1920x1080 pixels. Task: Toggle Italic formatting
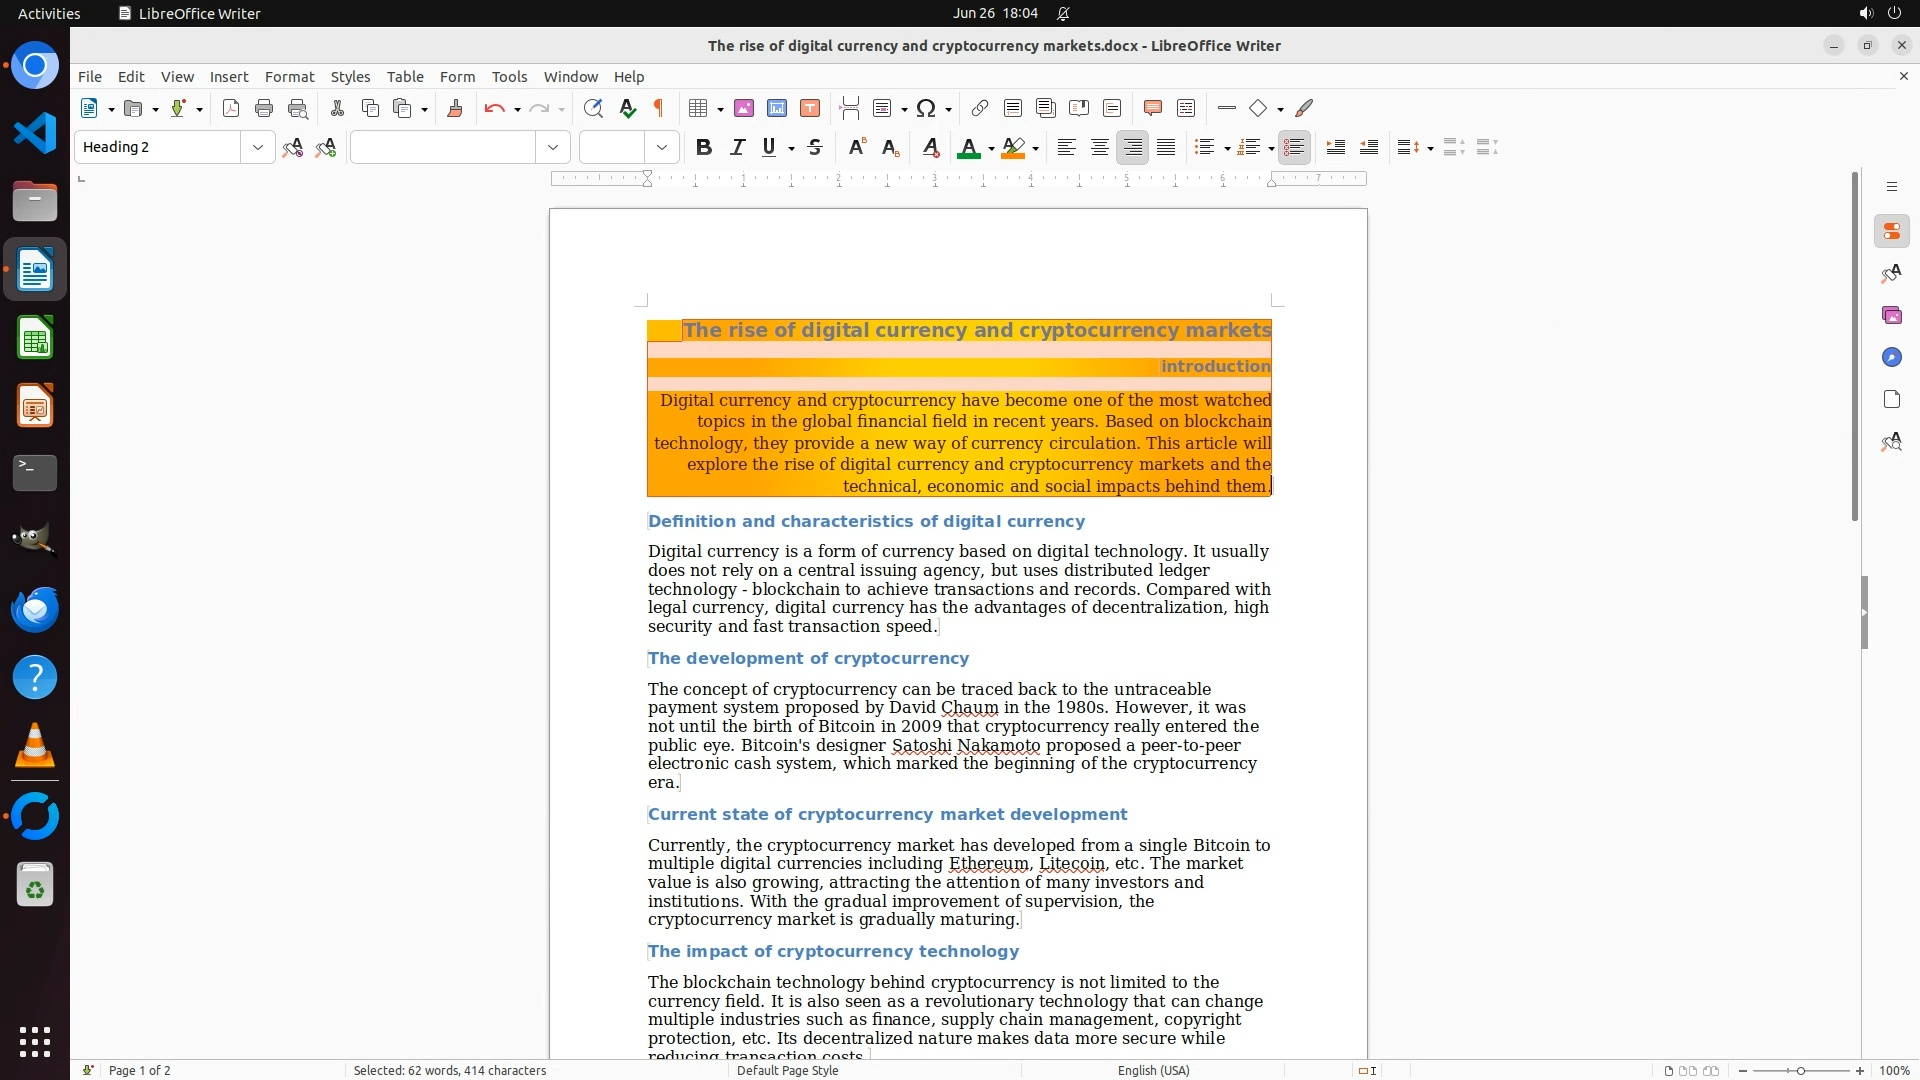(737, 147)
